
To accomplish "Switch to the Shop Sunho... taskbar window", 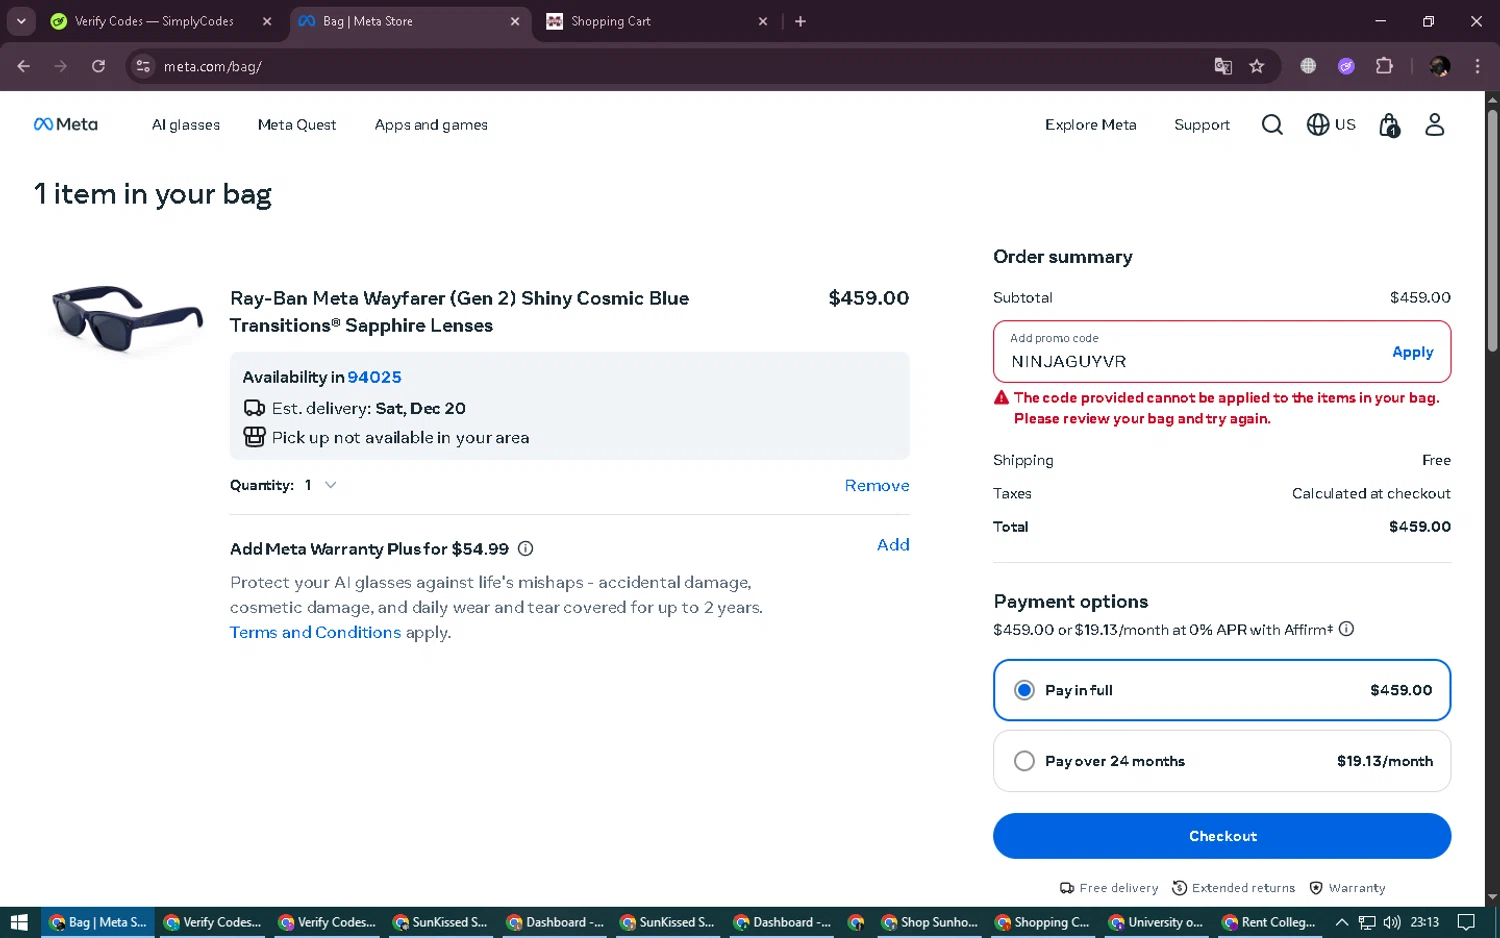I will pos(929,922).
